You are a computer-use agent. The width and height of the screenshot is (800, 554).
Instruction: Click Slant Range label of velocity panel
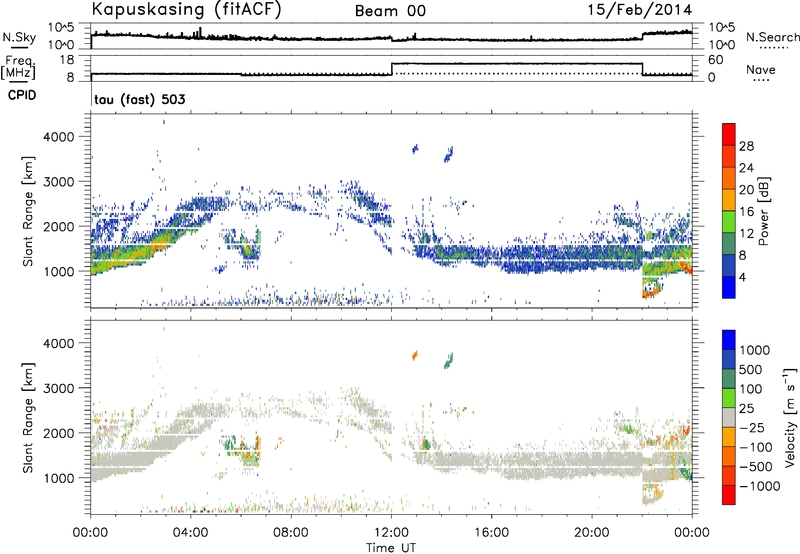pyautogui.click(x=28, y=418)
